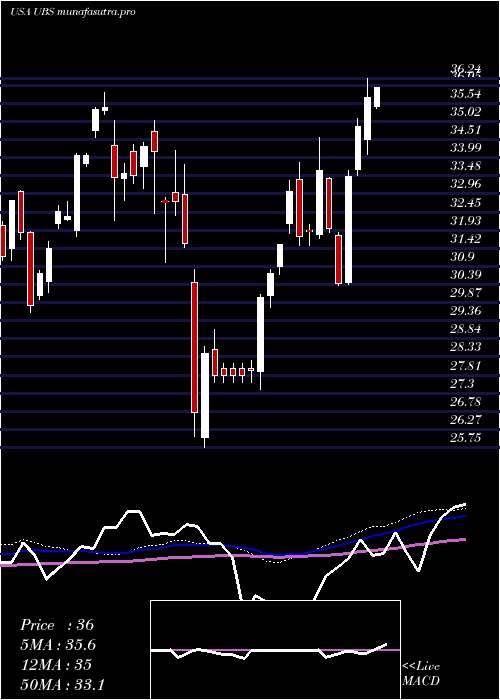Select the 33.99 price axis label
Viewport: 500px width, 700px height.
coord(465,148)
